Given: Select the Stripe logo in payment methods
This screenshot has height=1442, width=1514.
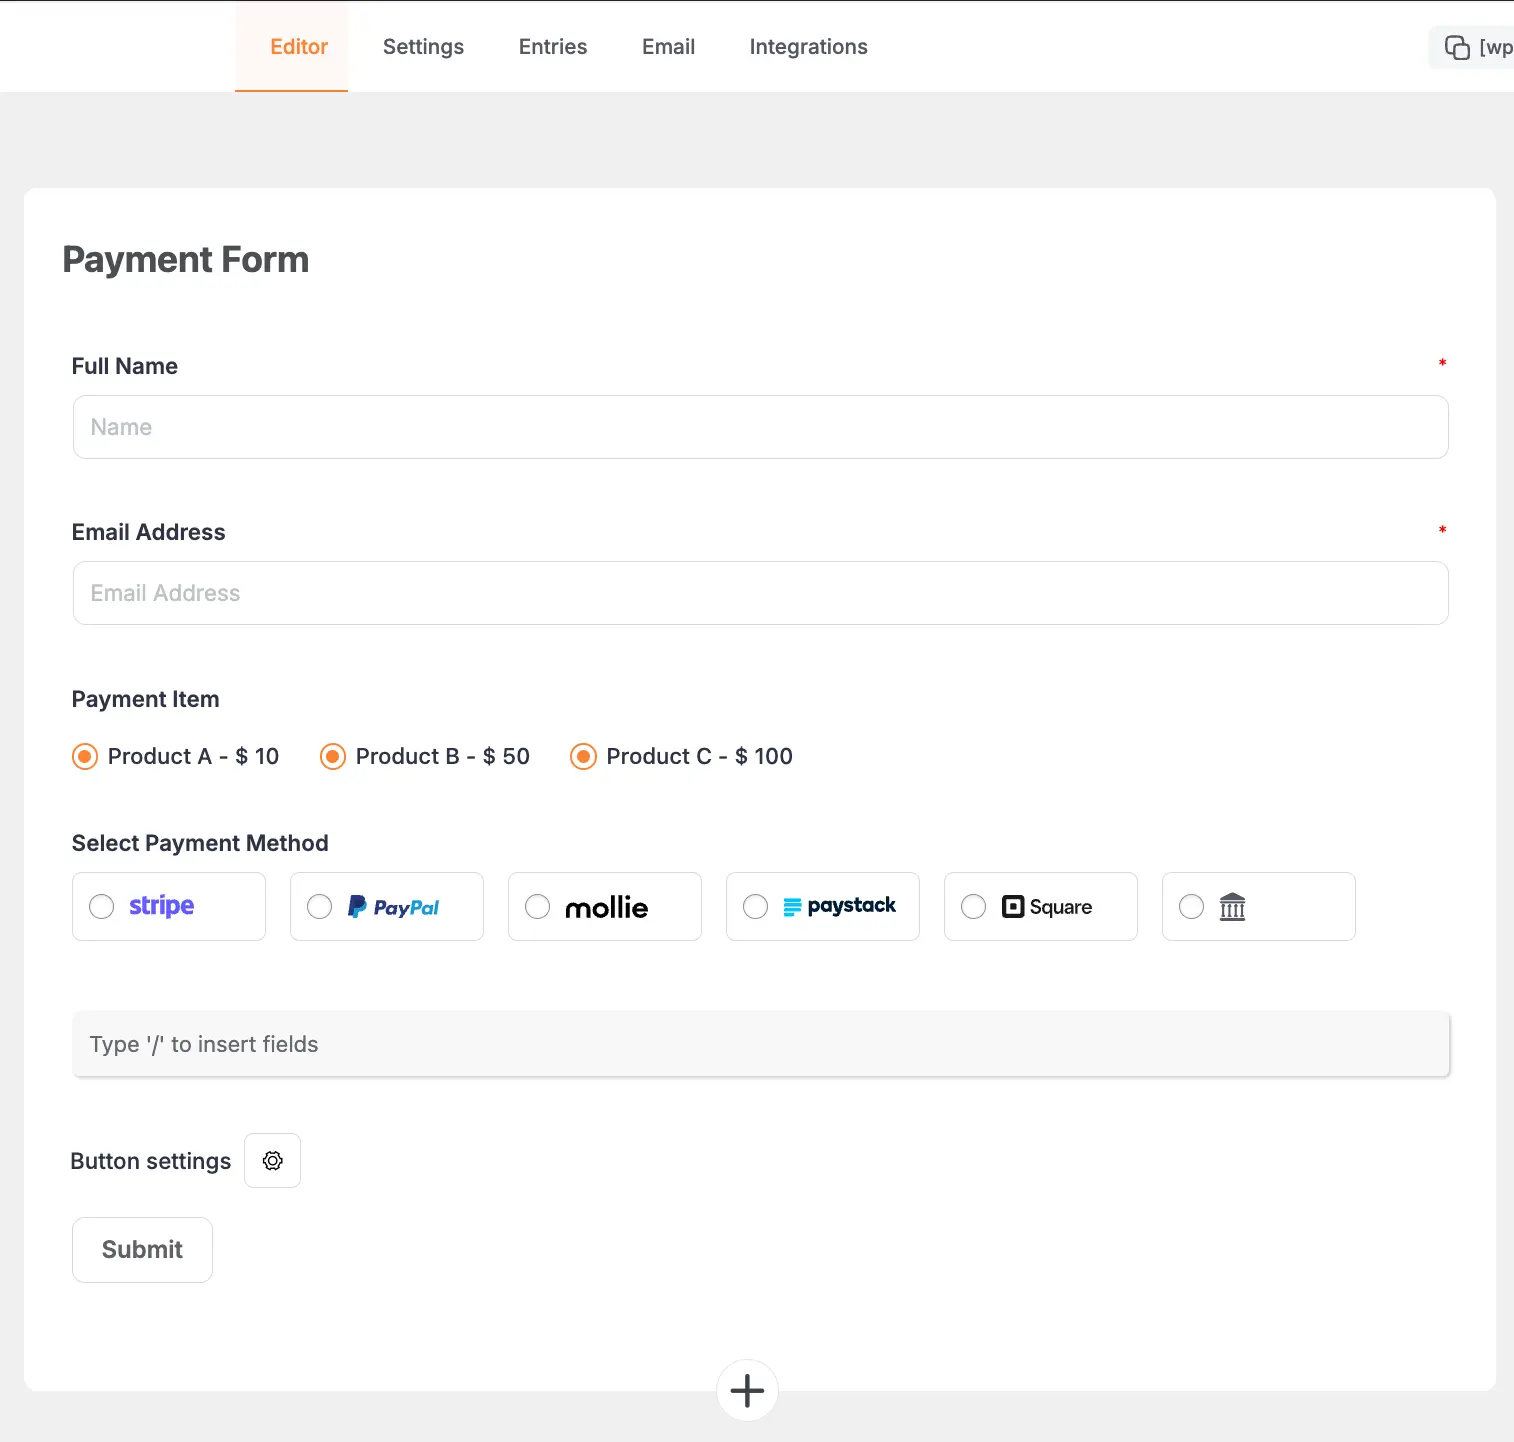Looking at the screenshot, I should [x=161, y=905].
